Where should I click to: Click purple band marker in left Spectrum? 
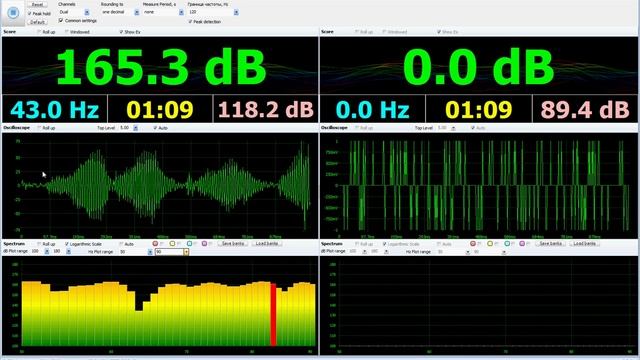[x=204, y=244]
